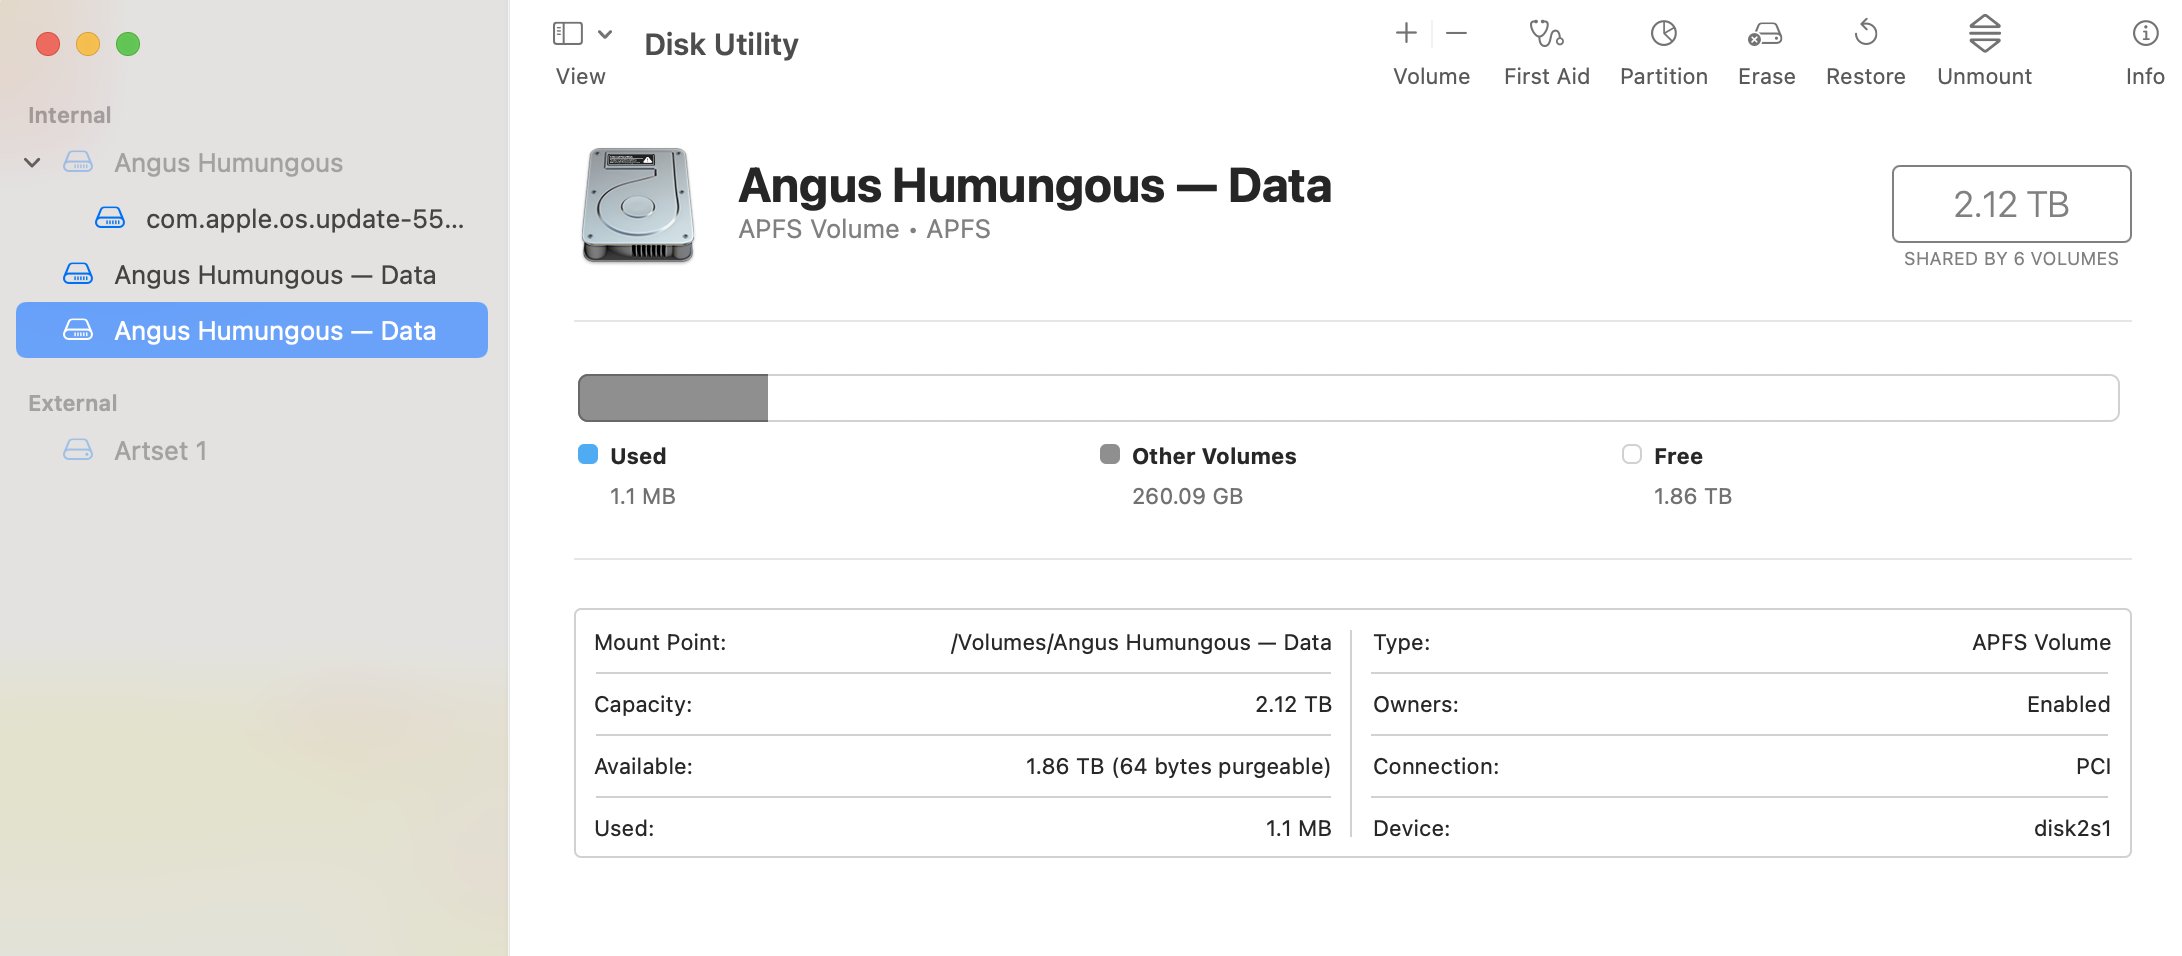The image size is (2182, 956).
Task: Click '1.86 TB' under the Free legend
Action: click(1692, 496)
